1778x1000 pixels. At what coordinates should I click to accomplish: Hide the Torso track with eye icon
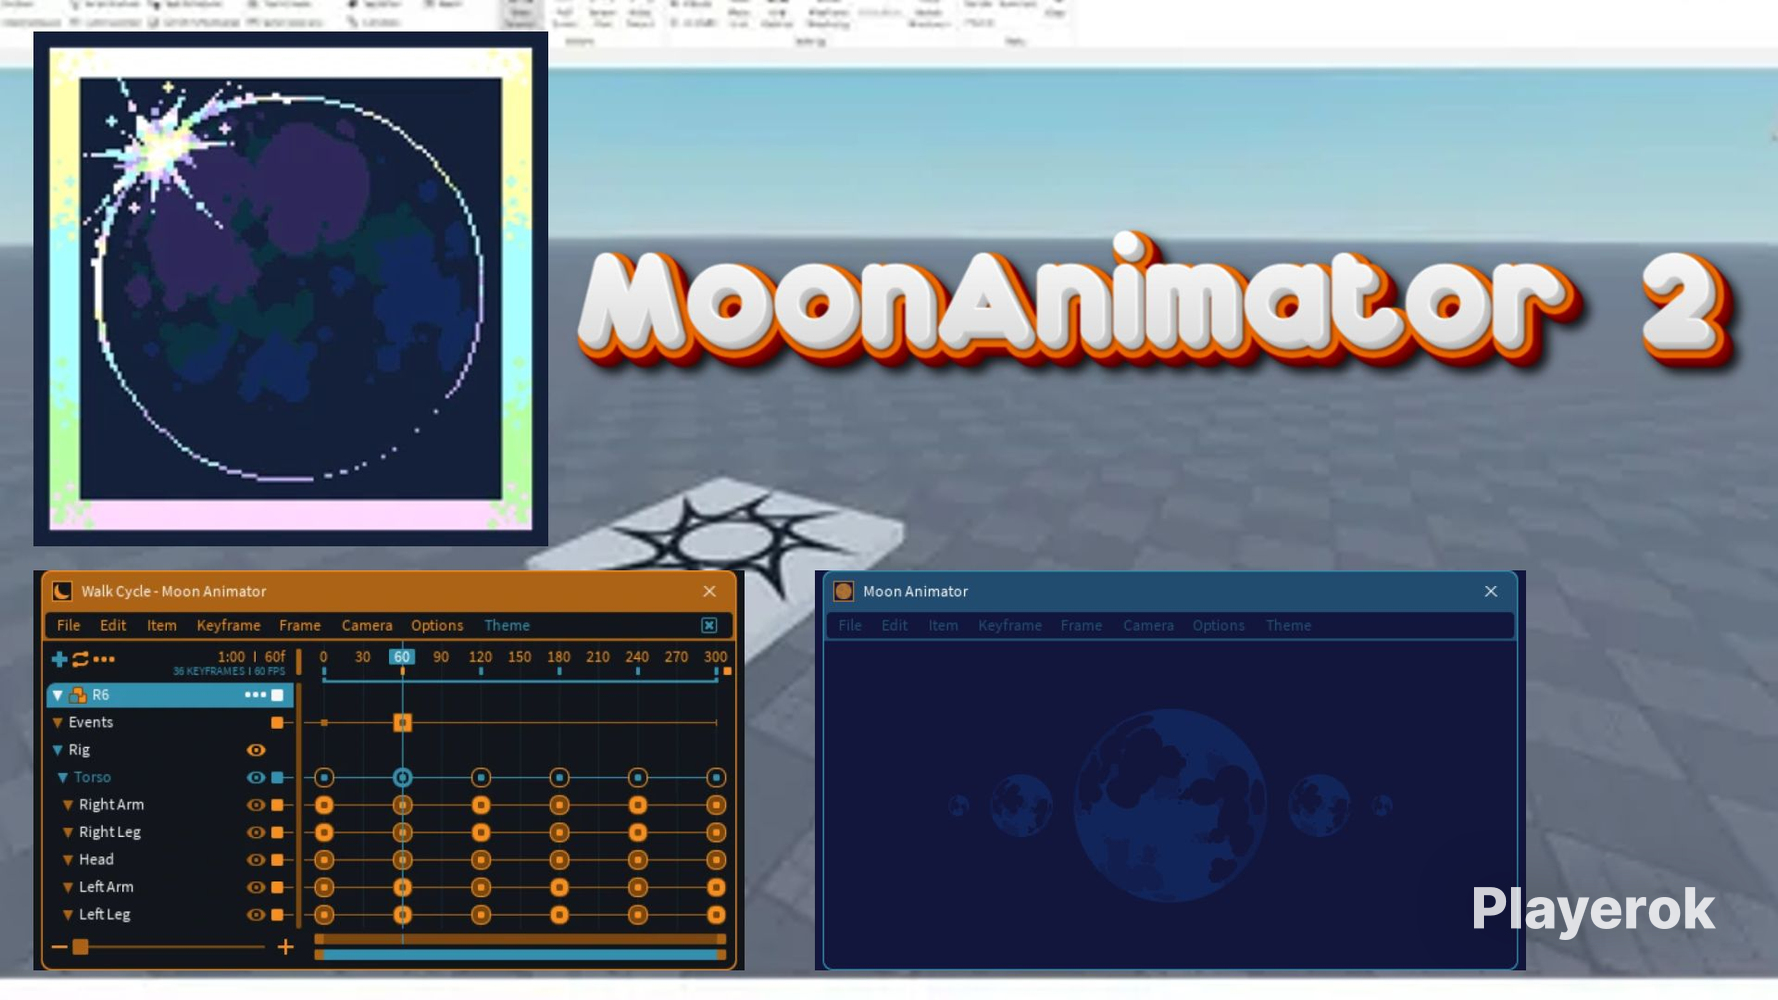(x=255, y=777)
